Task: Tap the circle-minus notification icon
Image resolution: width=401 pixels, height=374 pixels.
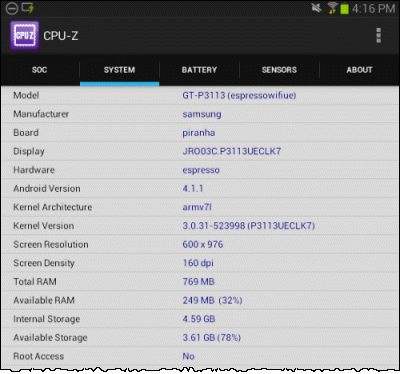Action: [12, 8]
